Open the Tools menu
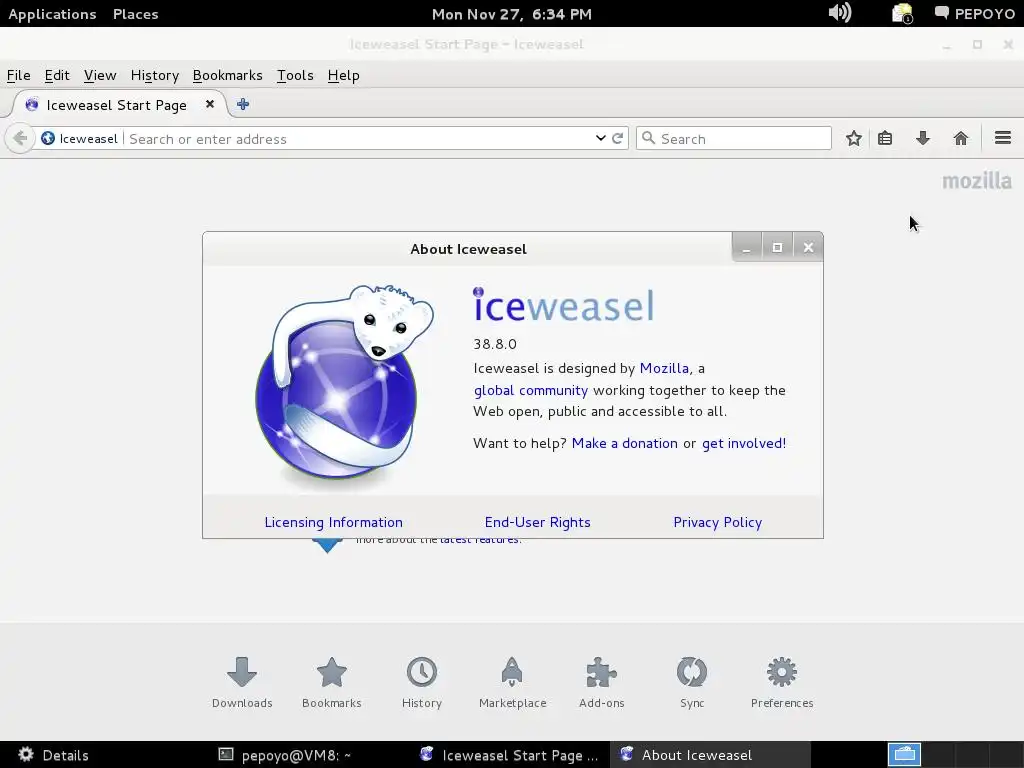This screenshot has height=768, width=1024. [x=295, y=75]
